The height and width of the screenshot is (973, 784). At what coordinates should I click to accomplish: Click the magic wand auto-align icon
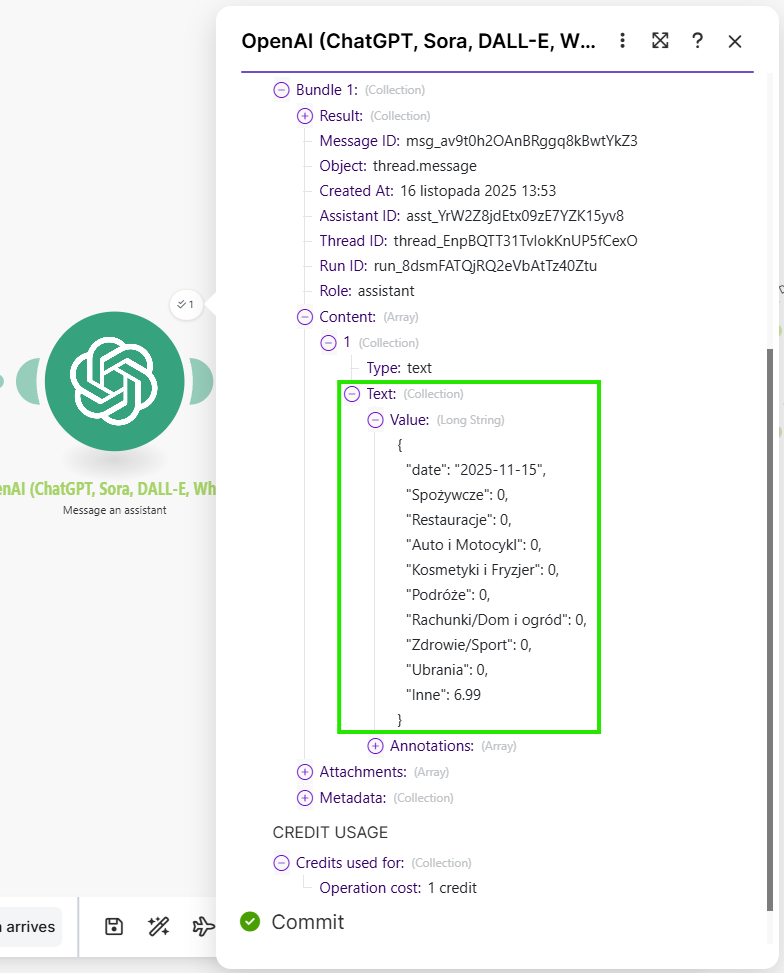pos(159,926)
